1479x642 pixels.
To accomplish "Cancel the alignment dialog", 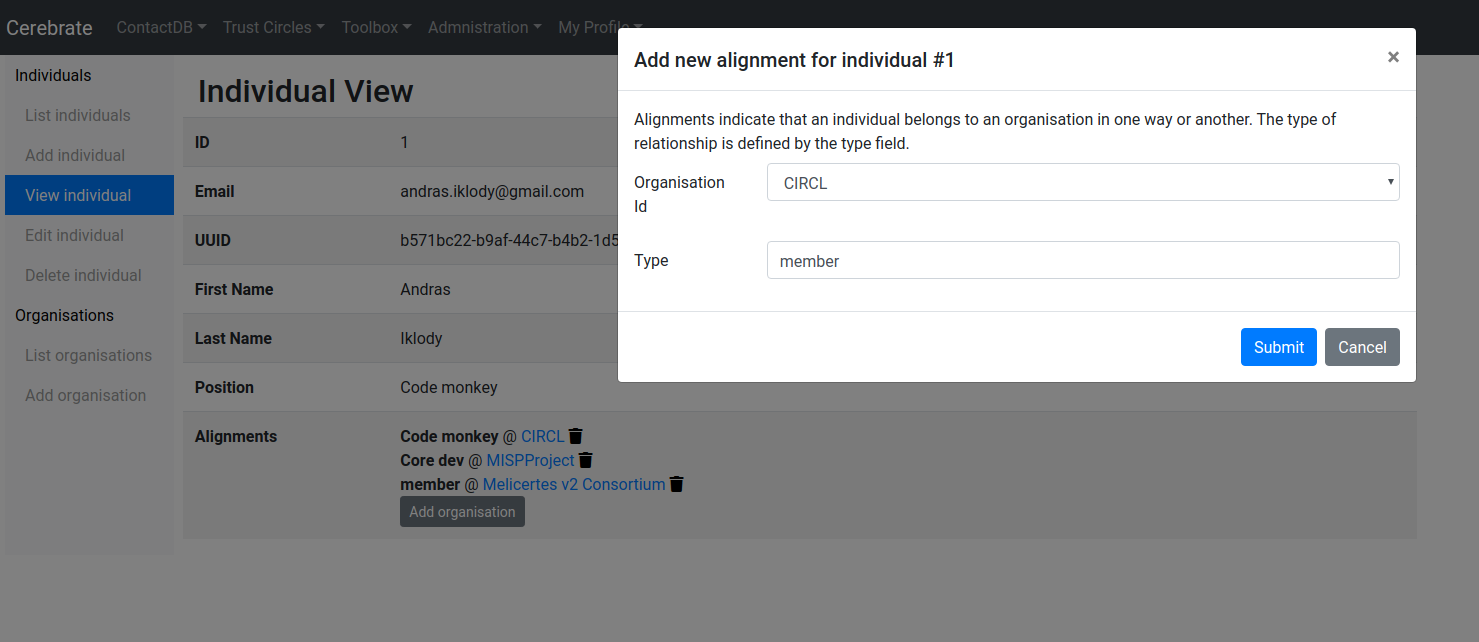I will 1361,347.
